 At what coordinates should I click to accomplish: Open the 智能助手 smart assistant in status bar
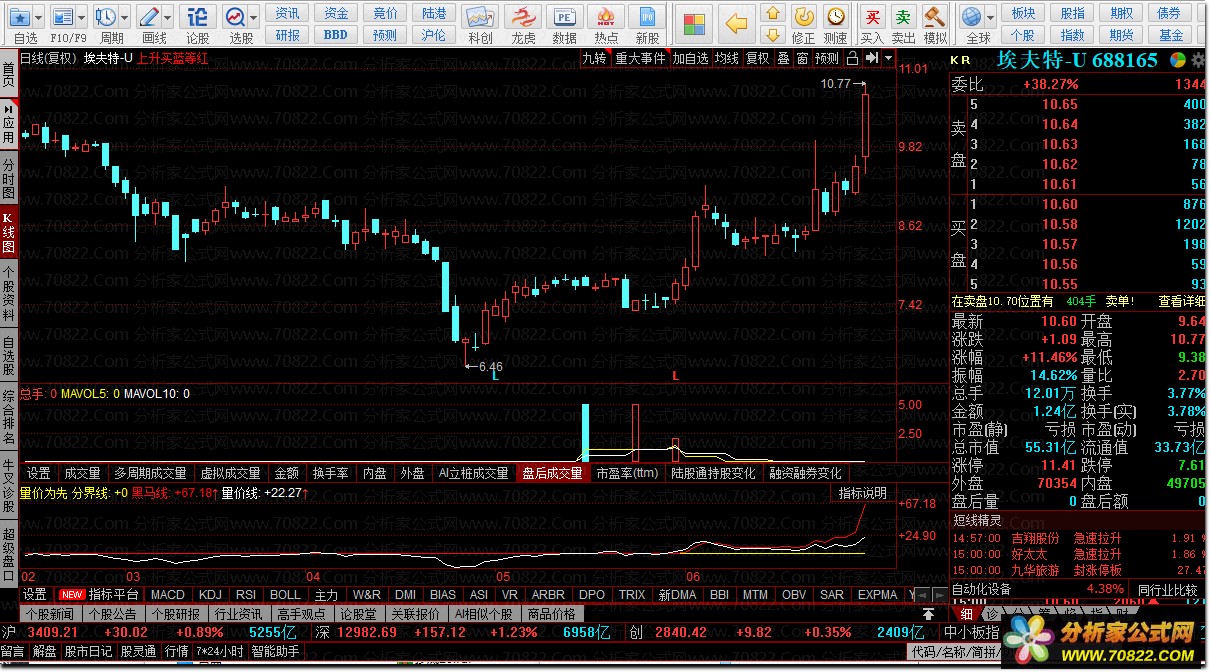tap(275, 651)
